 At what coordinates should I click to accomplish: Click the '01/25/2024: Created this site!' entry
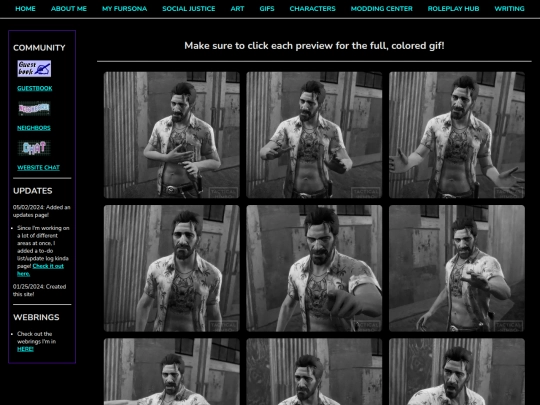click(x=40, y=290)
